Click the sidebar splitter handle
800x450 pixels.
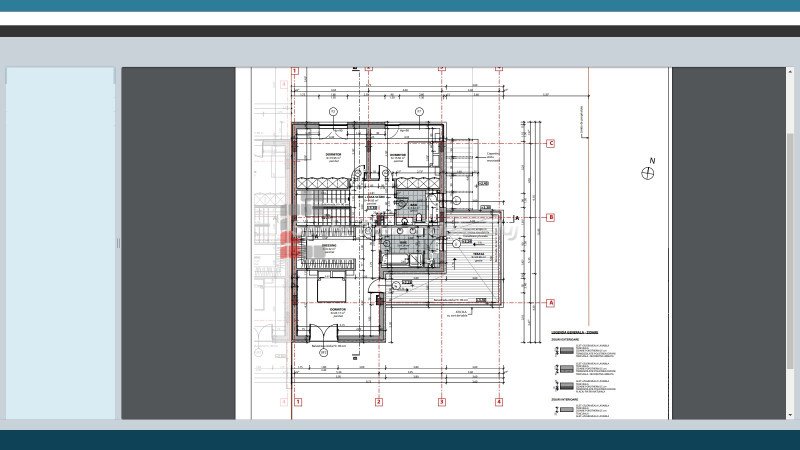[118, 243]
